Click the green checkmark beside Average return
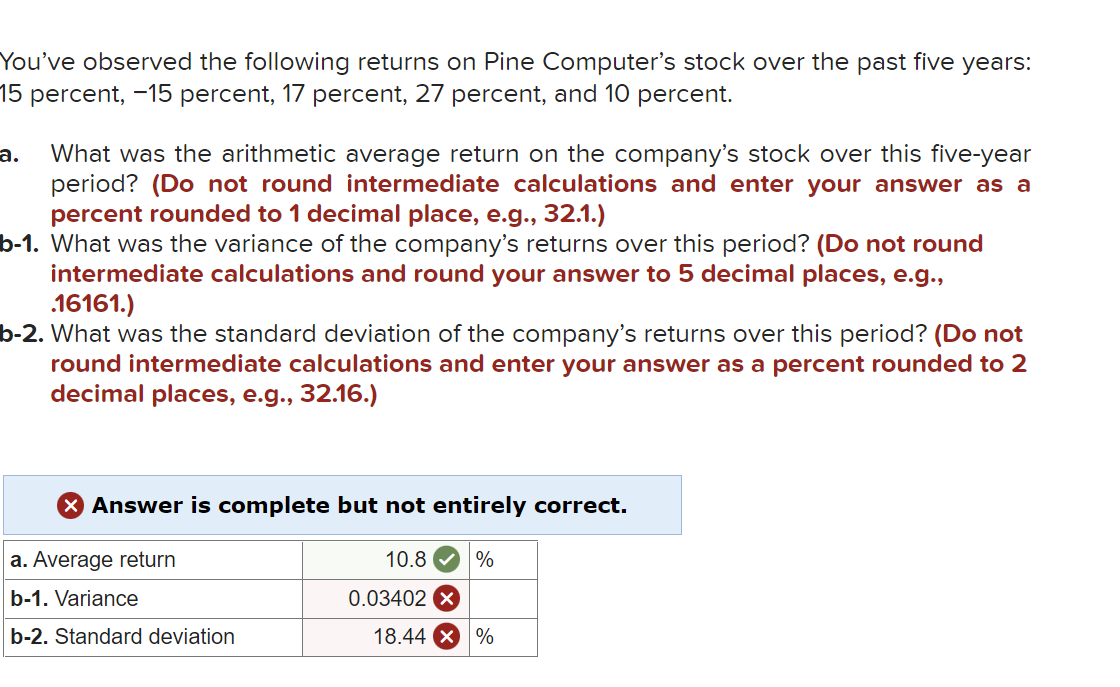1120x687 pixels. [446, 560]
